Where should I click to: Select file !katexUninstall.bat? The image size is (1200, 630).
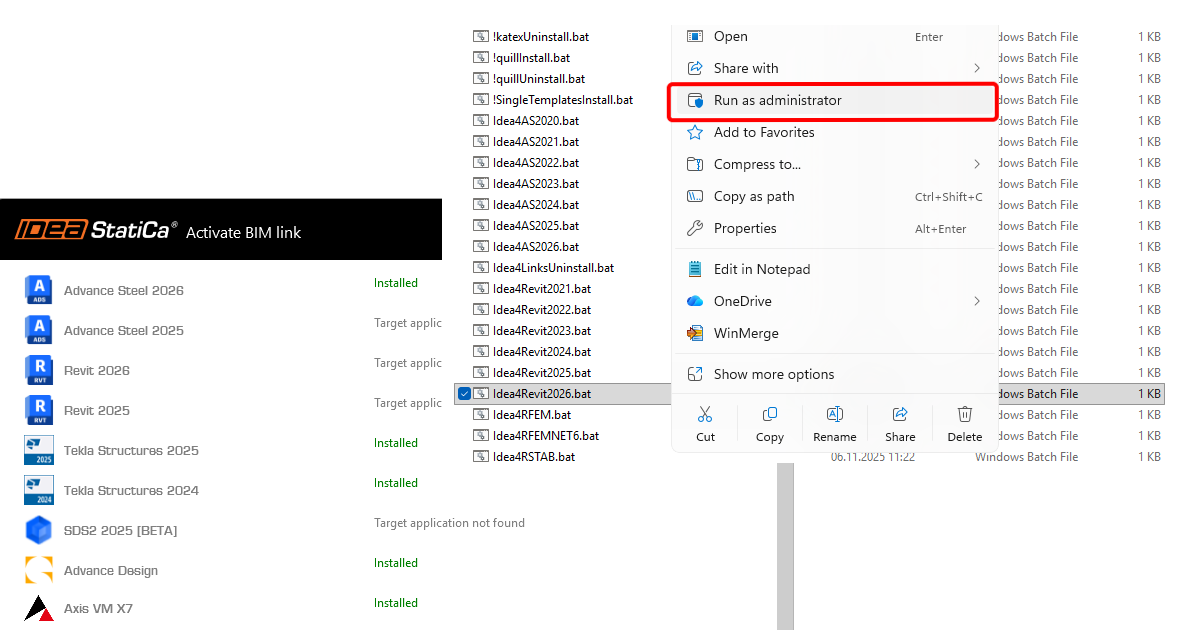[541, 37]
